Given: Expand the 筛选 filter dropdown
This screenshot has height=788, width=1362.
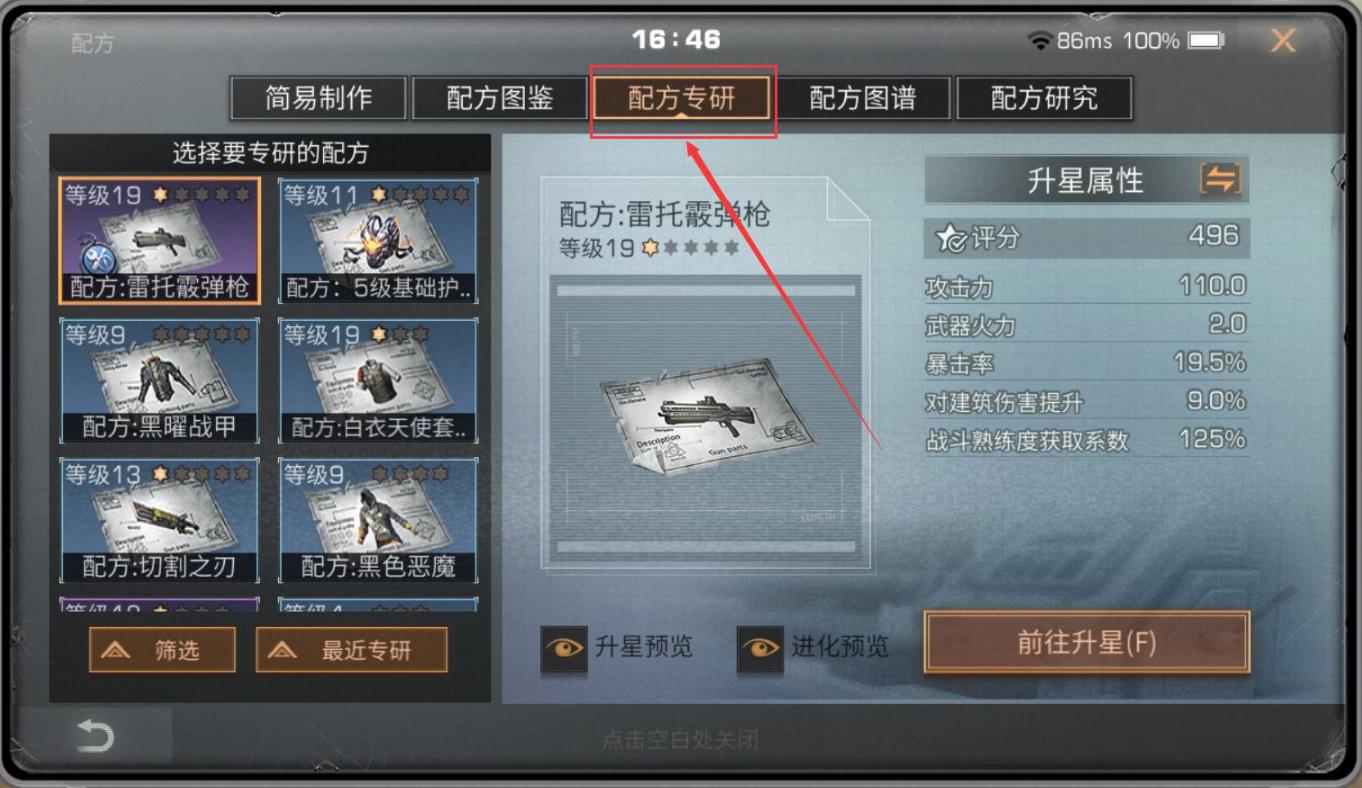Looking at the screenshot, I should (162, 650).
